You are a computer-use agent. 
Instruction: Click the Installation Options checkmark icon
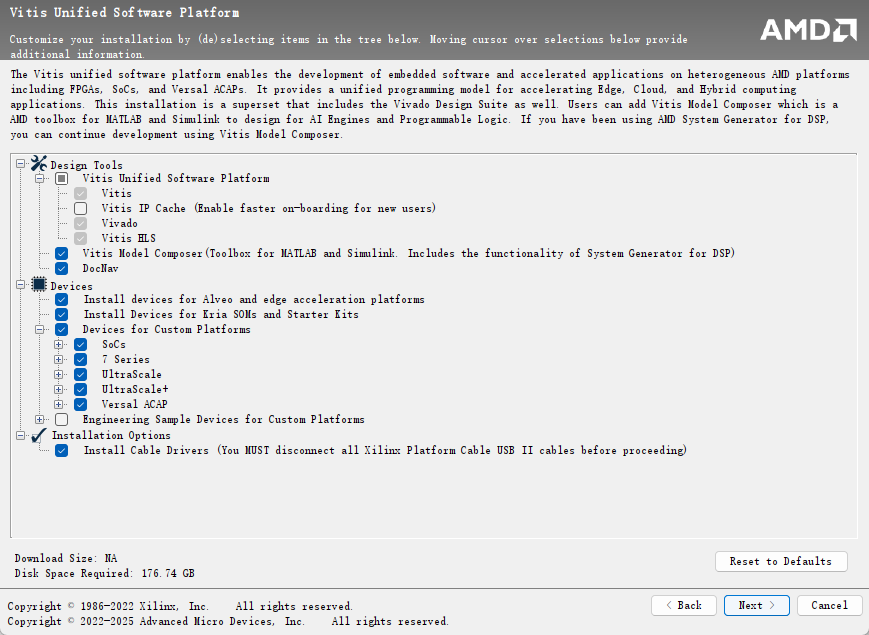point(39,435)
